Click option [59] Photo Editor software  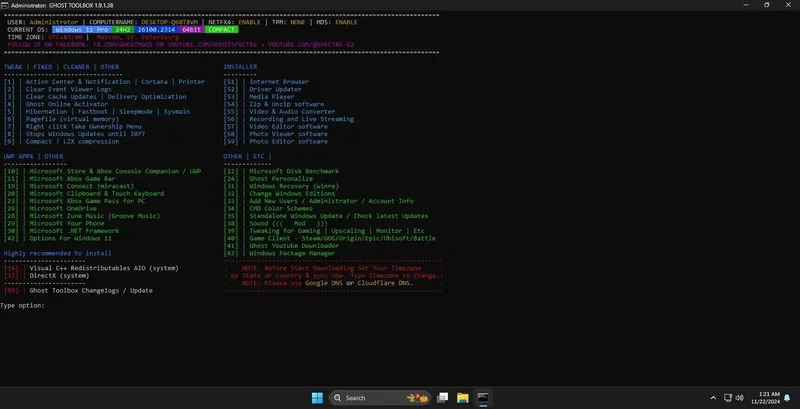tap(276, 141)
